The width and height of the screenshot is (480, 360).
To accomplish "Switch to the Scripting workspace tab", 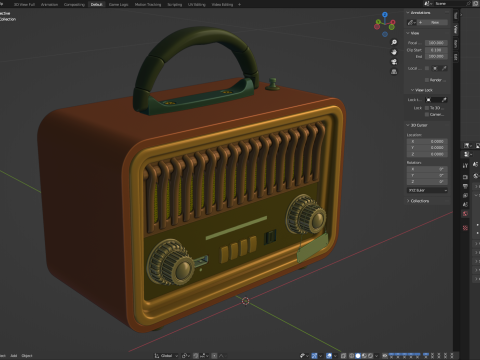I will click(175, 4).
